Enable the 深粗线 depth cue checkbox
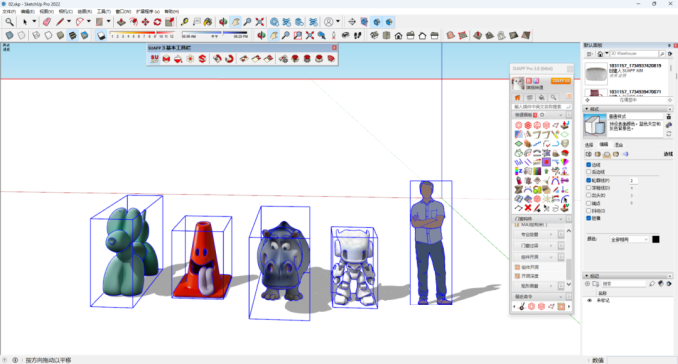Screen dimensions: 678x364 tap(588, 188)
